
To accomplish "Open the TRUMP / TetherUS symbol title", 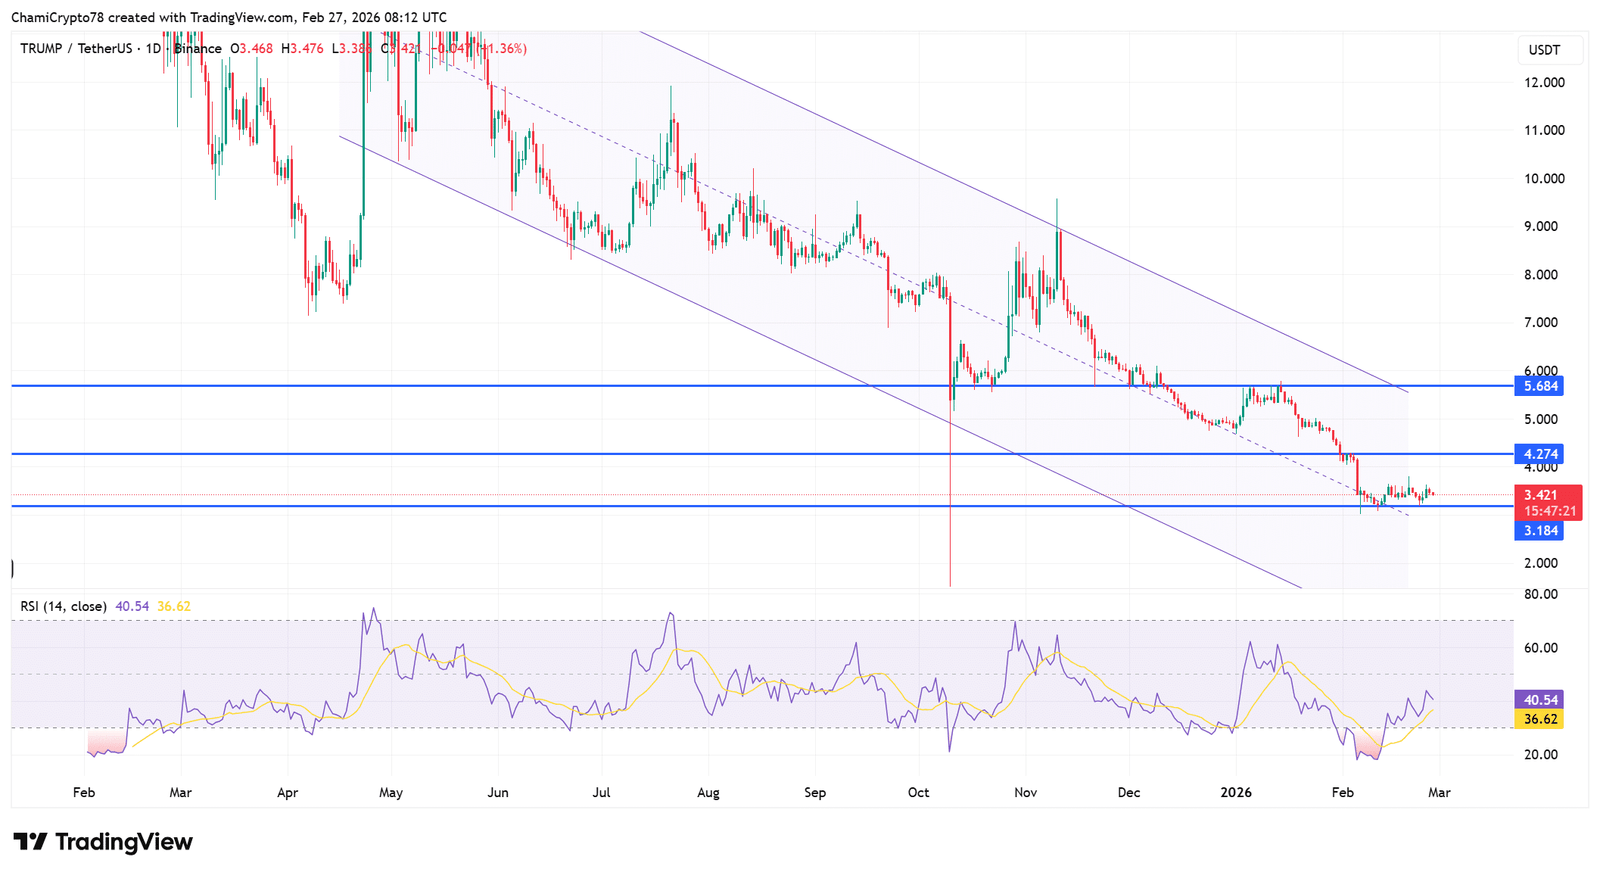I will coord(76,48).
